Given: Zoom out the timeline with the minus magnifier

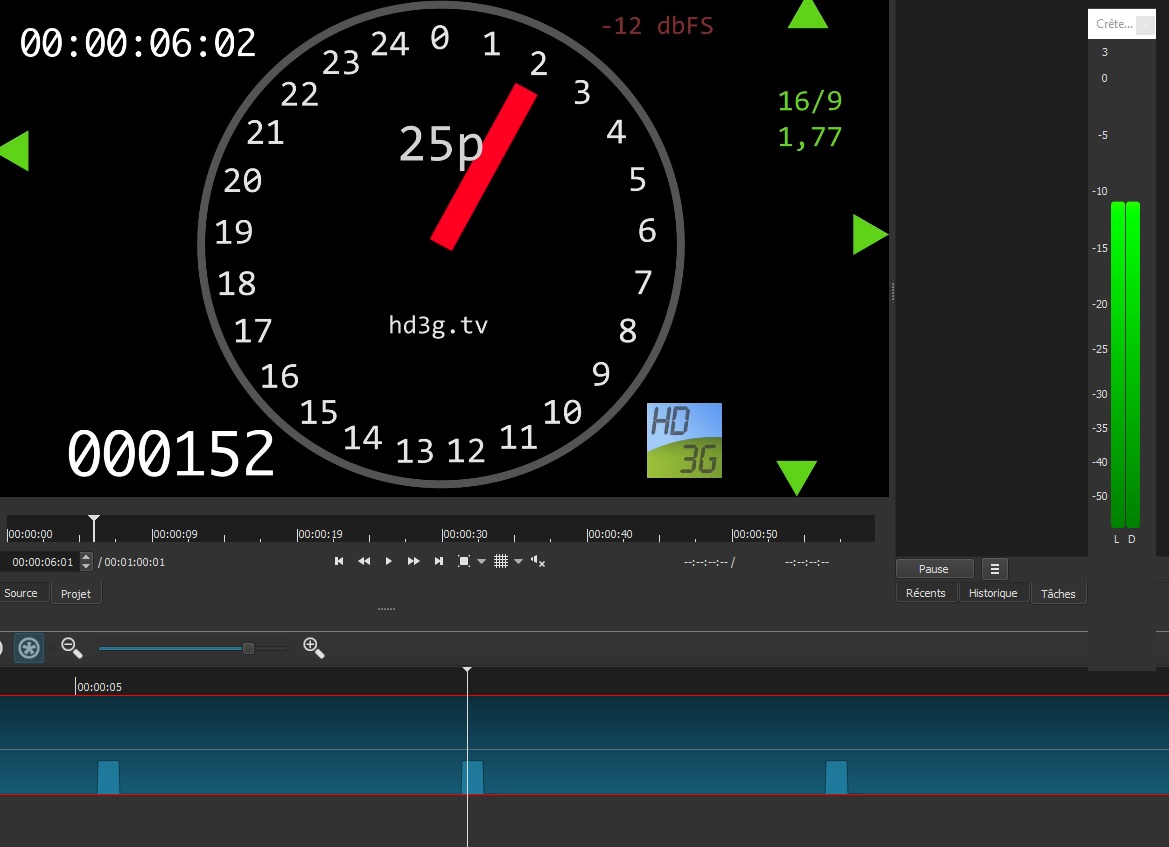Looking at the screenshot, I should pyautogui.click(x=72, y=648).
